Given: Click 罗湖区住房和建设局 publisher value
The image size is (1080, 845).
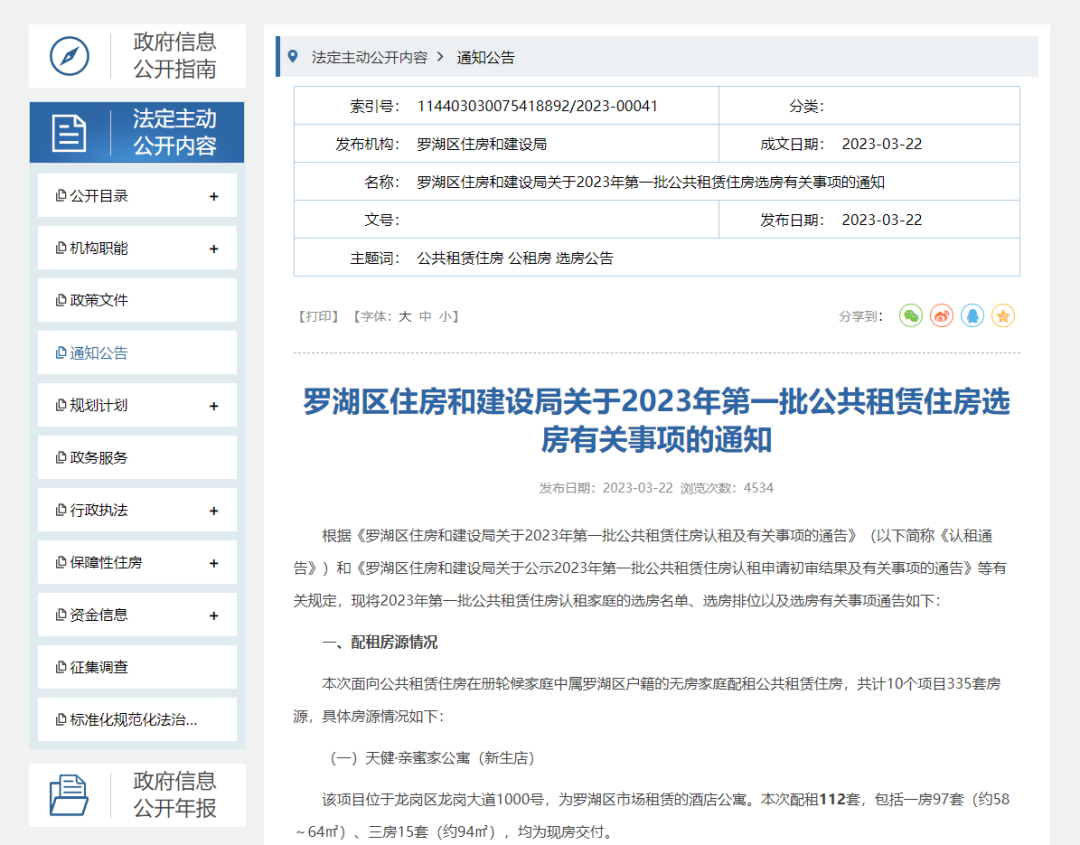Looking at the screenshot, I should point(481,144).
